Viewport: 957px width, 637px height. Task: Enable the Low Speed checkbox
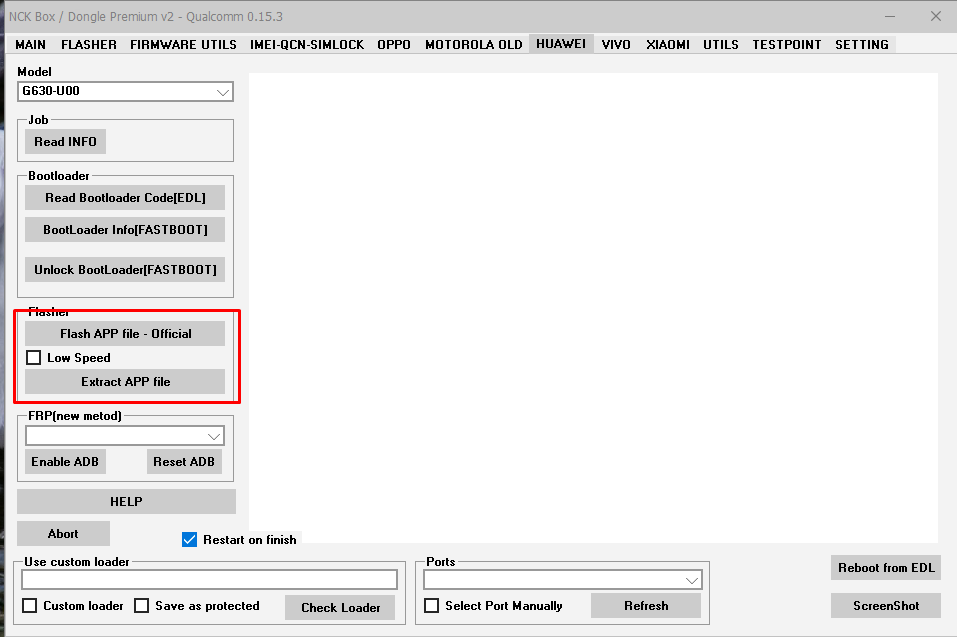click(34, 358)
